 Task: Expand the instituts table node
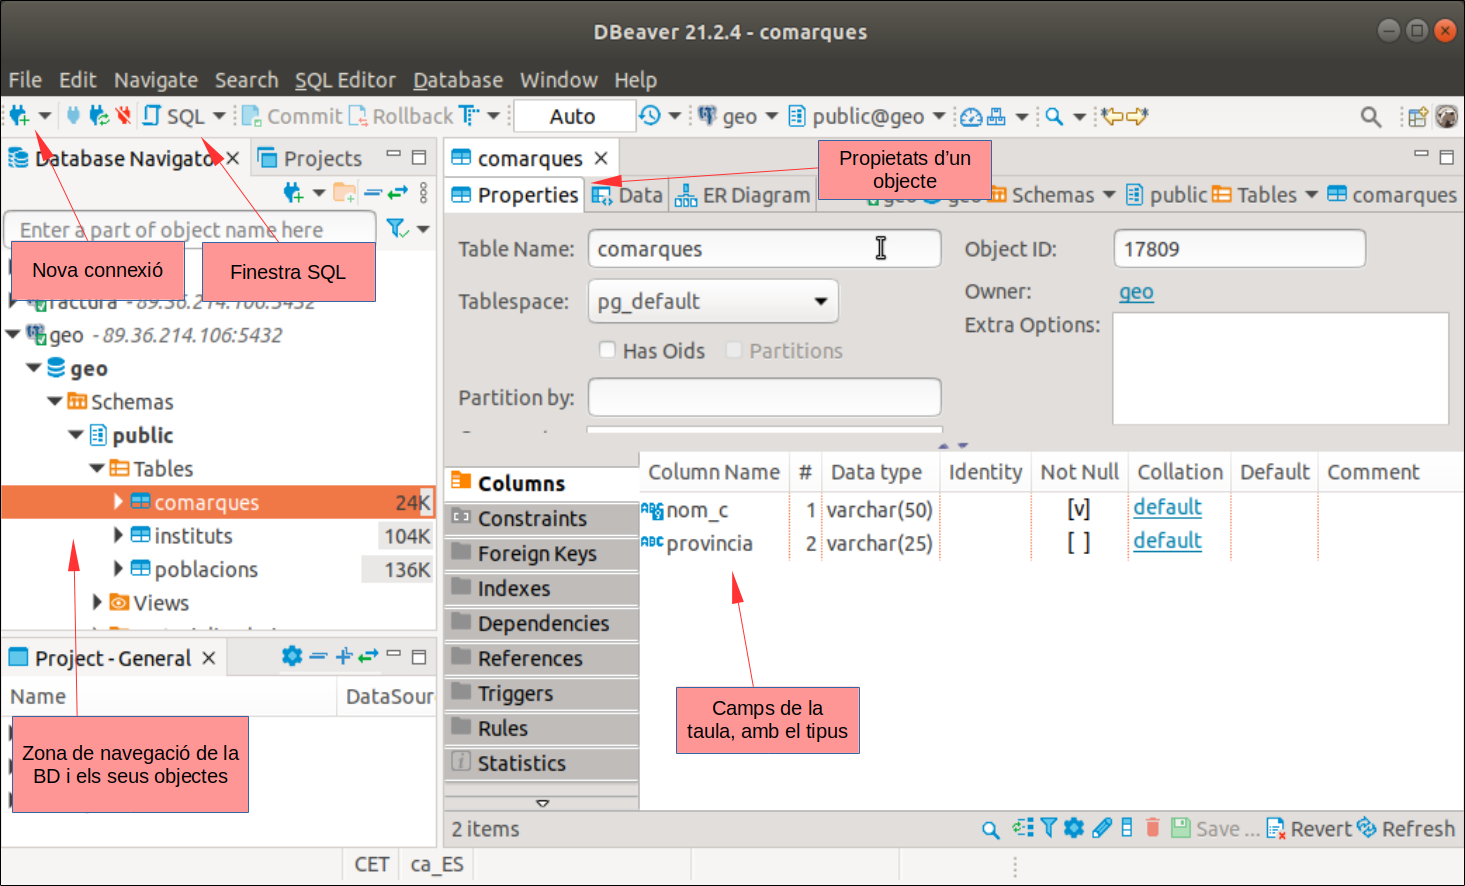click(118, 536)
